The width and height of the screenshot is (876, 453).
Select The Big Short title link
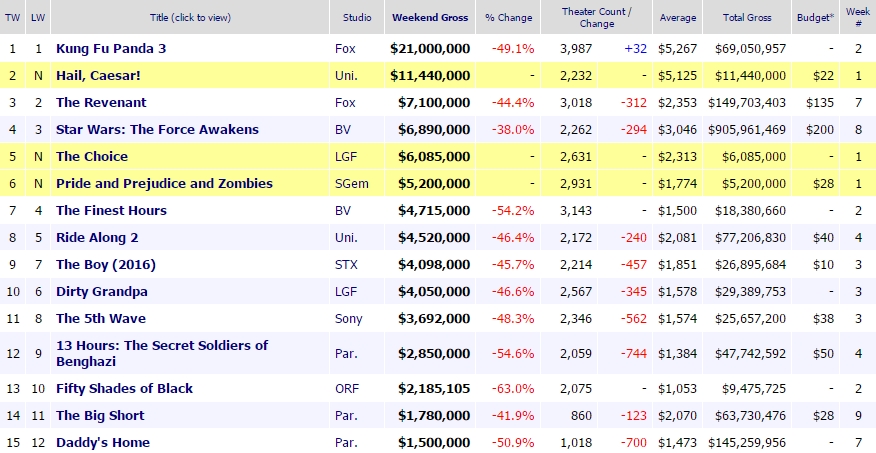tap(100, 415)
